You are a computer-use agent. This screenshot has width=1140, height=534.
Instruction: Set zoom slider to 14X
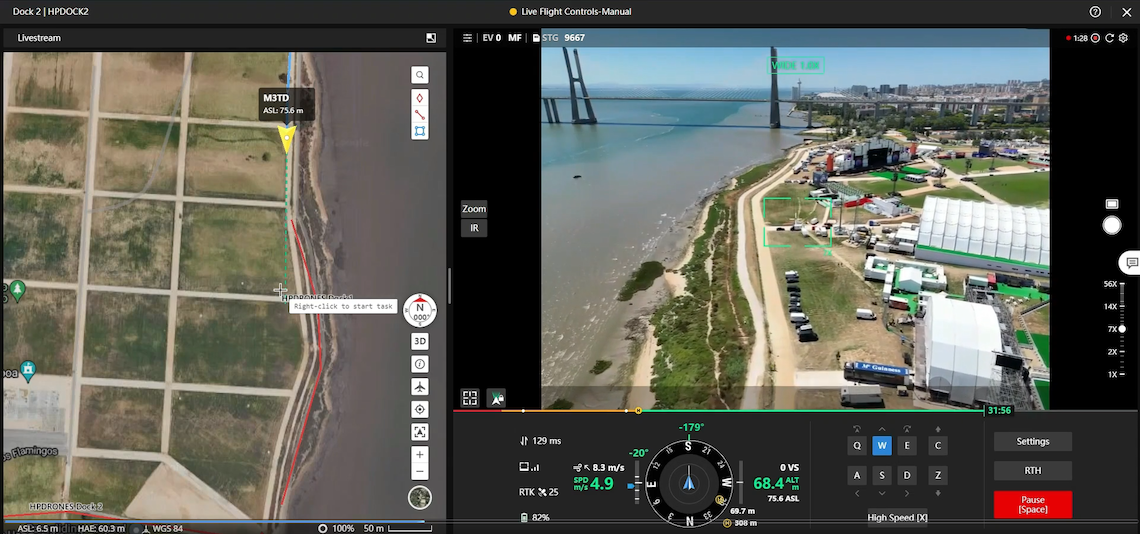(1122, 306)
